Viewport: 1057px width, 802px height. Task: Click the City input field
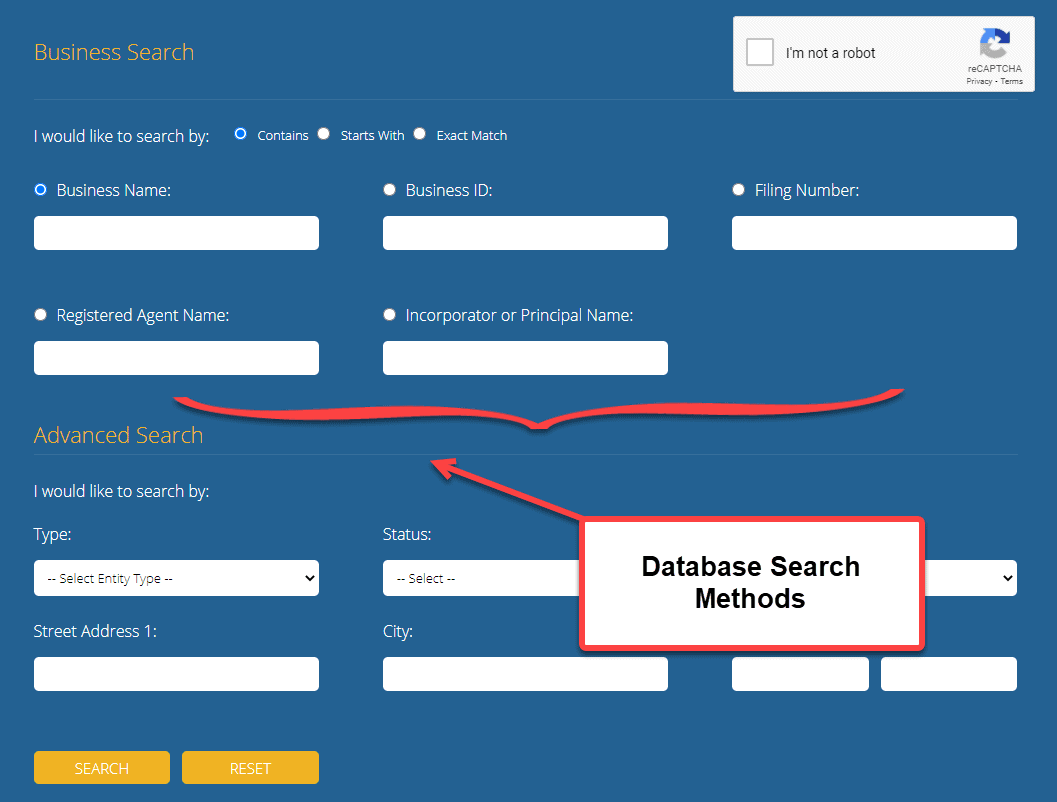[x=525, y=674]
